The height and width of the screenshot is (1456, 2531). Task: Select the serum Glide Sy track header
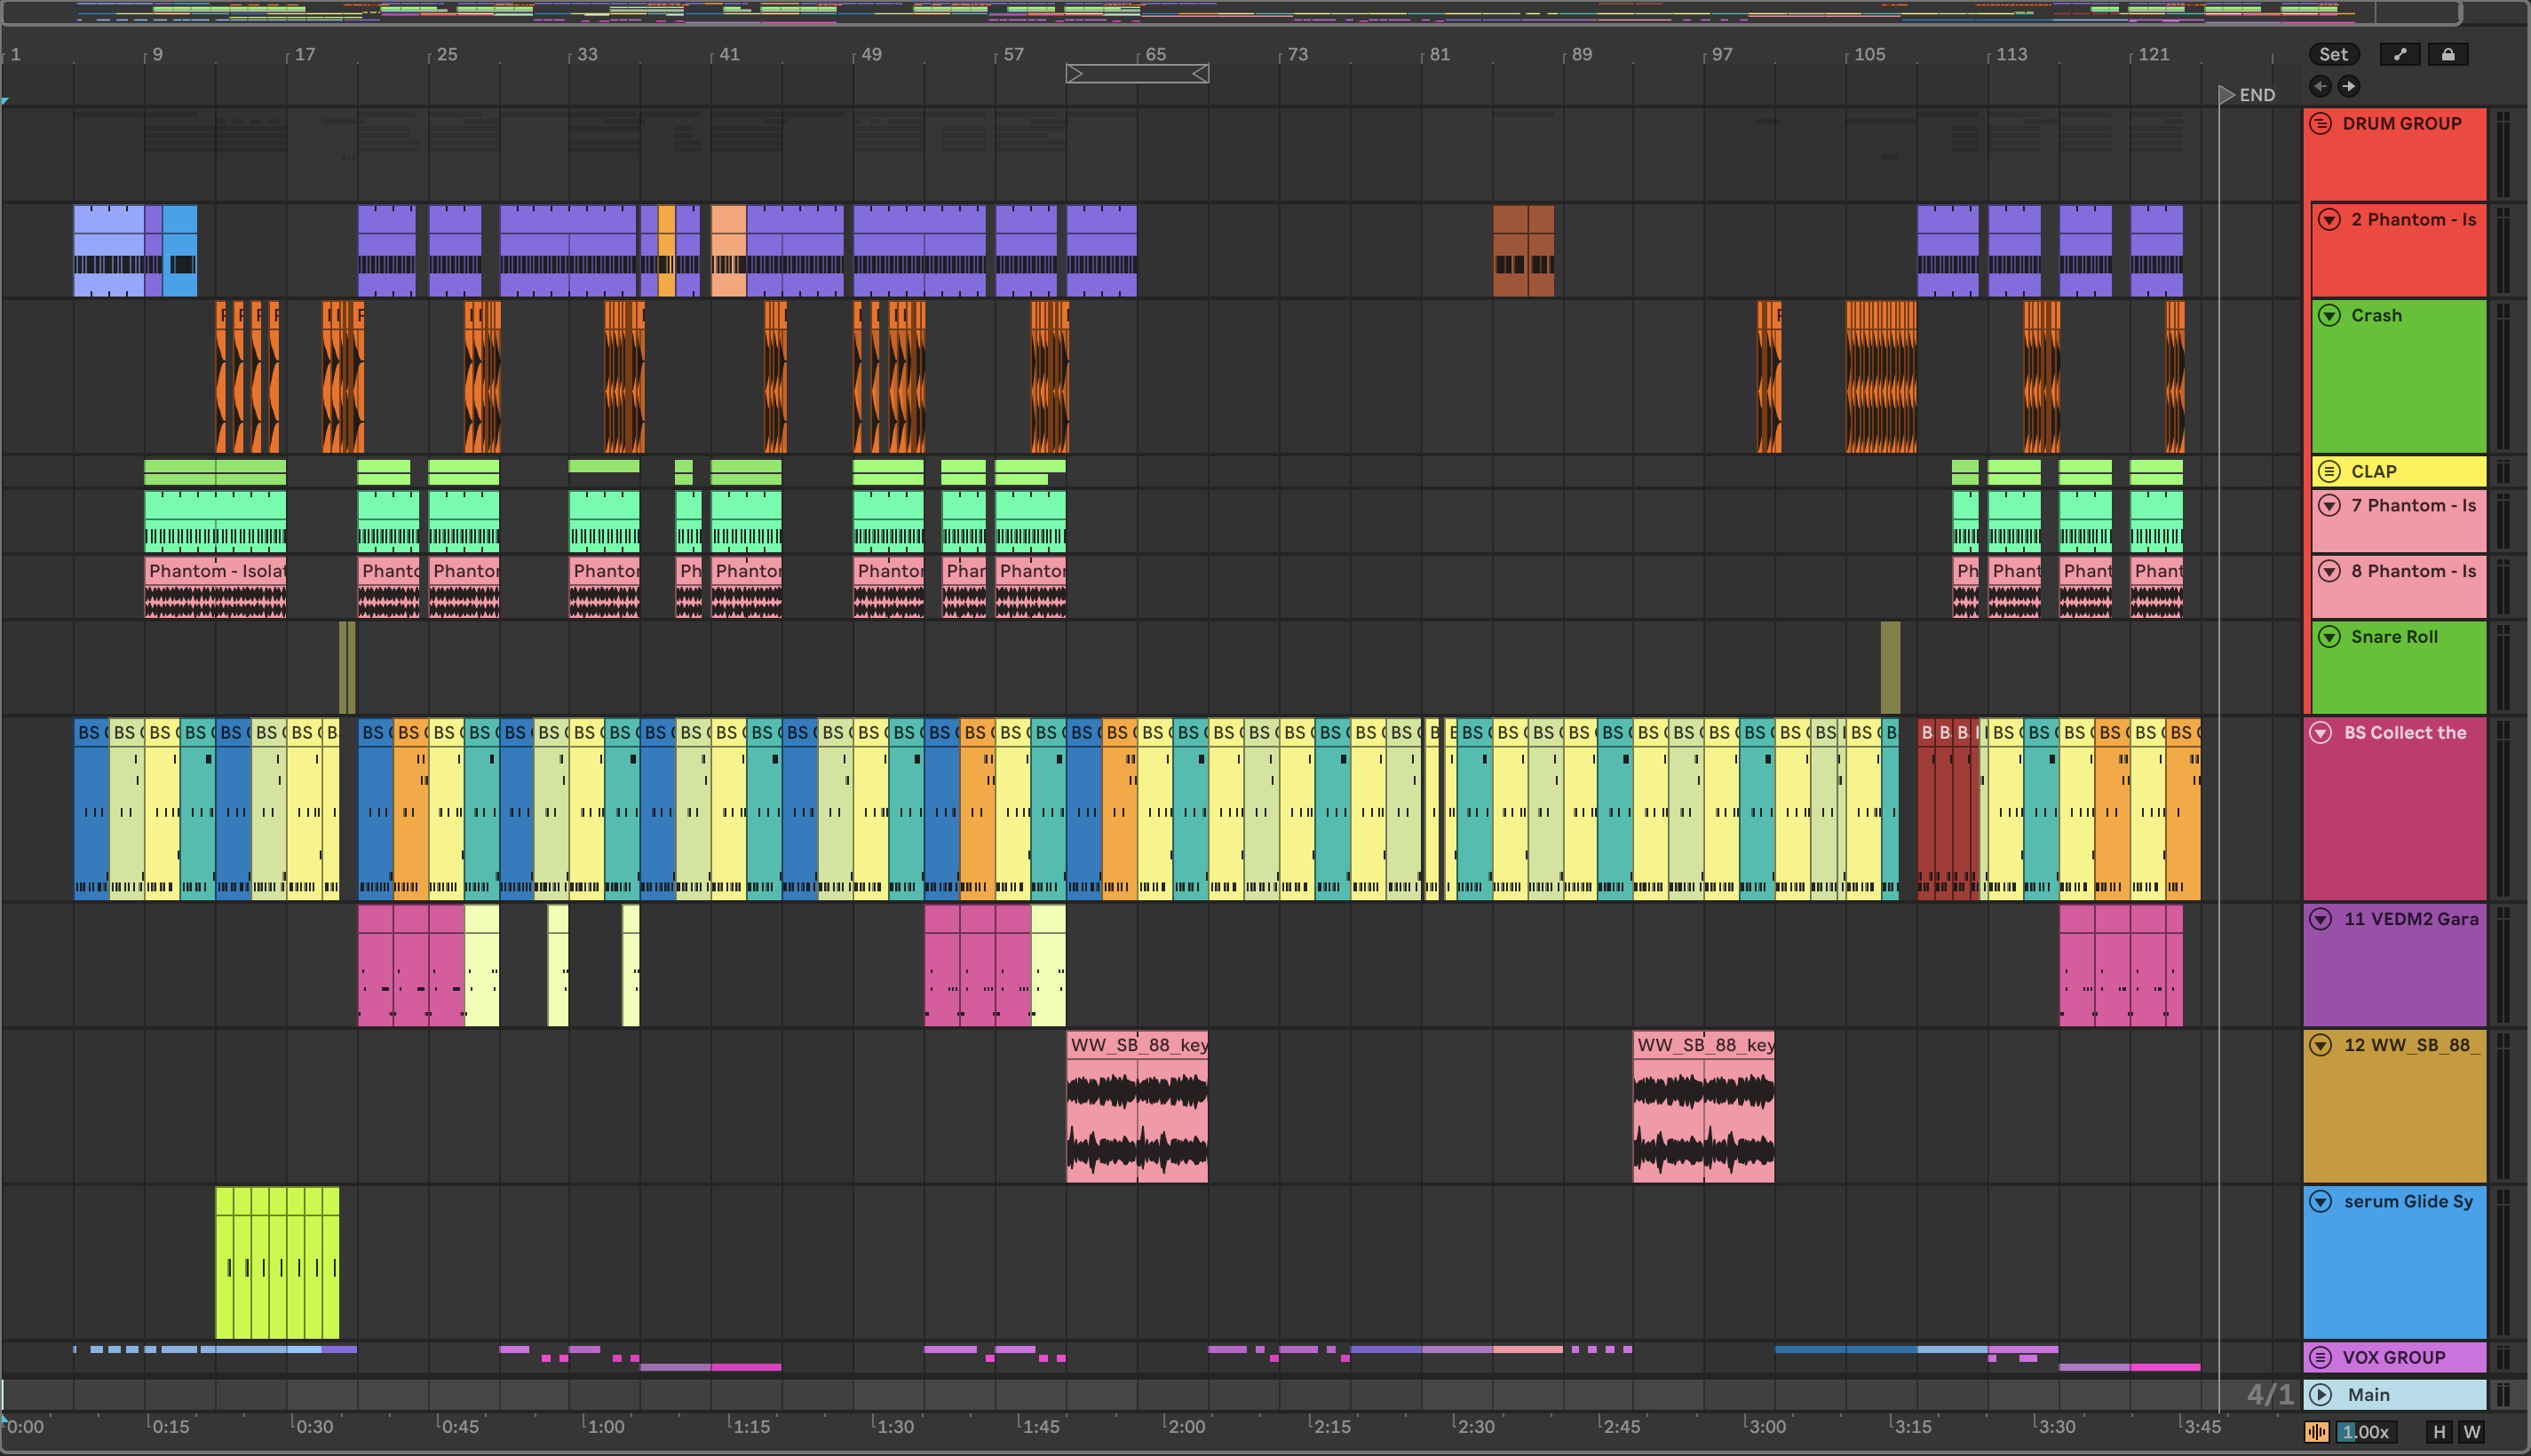2407,1201
